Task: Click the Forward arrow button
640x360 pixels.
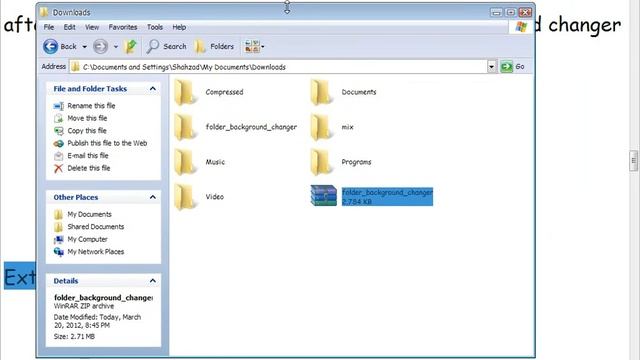Action: coord(100,47)
